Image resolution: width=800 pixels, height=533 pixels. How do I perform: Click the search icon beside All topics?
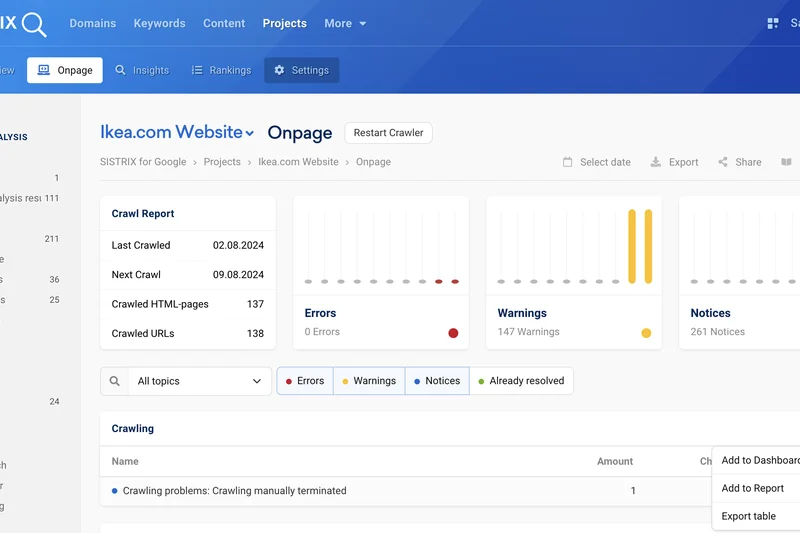pos(115,381)
